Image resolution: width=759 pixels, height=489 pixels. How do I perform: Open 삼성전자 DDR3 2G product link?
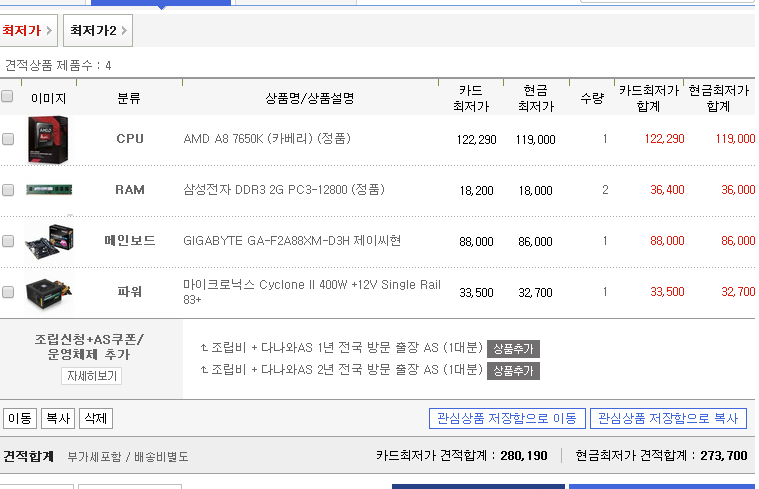click(283, 190)
